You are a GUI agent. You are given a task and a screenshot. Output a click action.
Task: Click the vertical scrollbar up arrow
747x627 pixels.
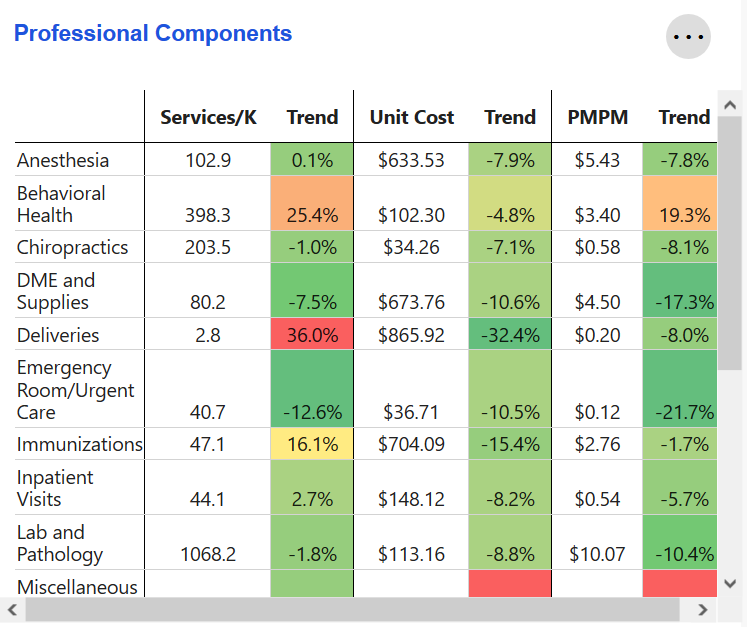pos(730,105)
